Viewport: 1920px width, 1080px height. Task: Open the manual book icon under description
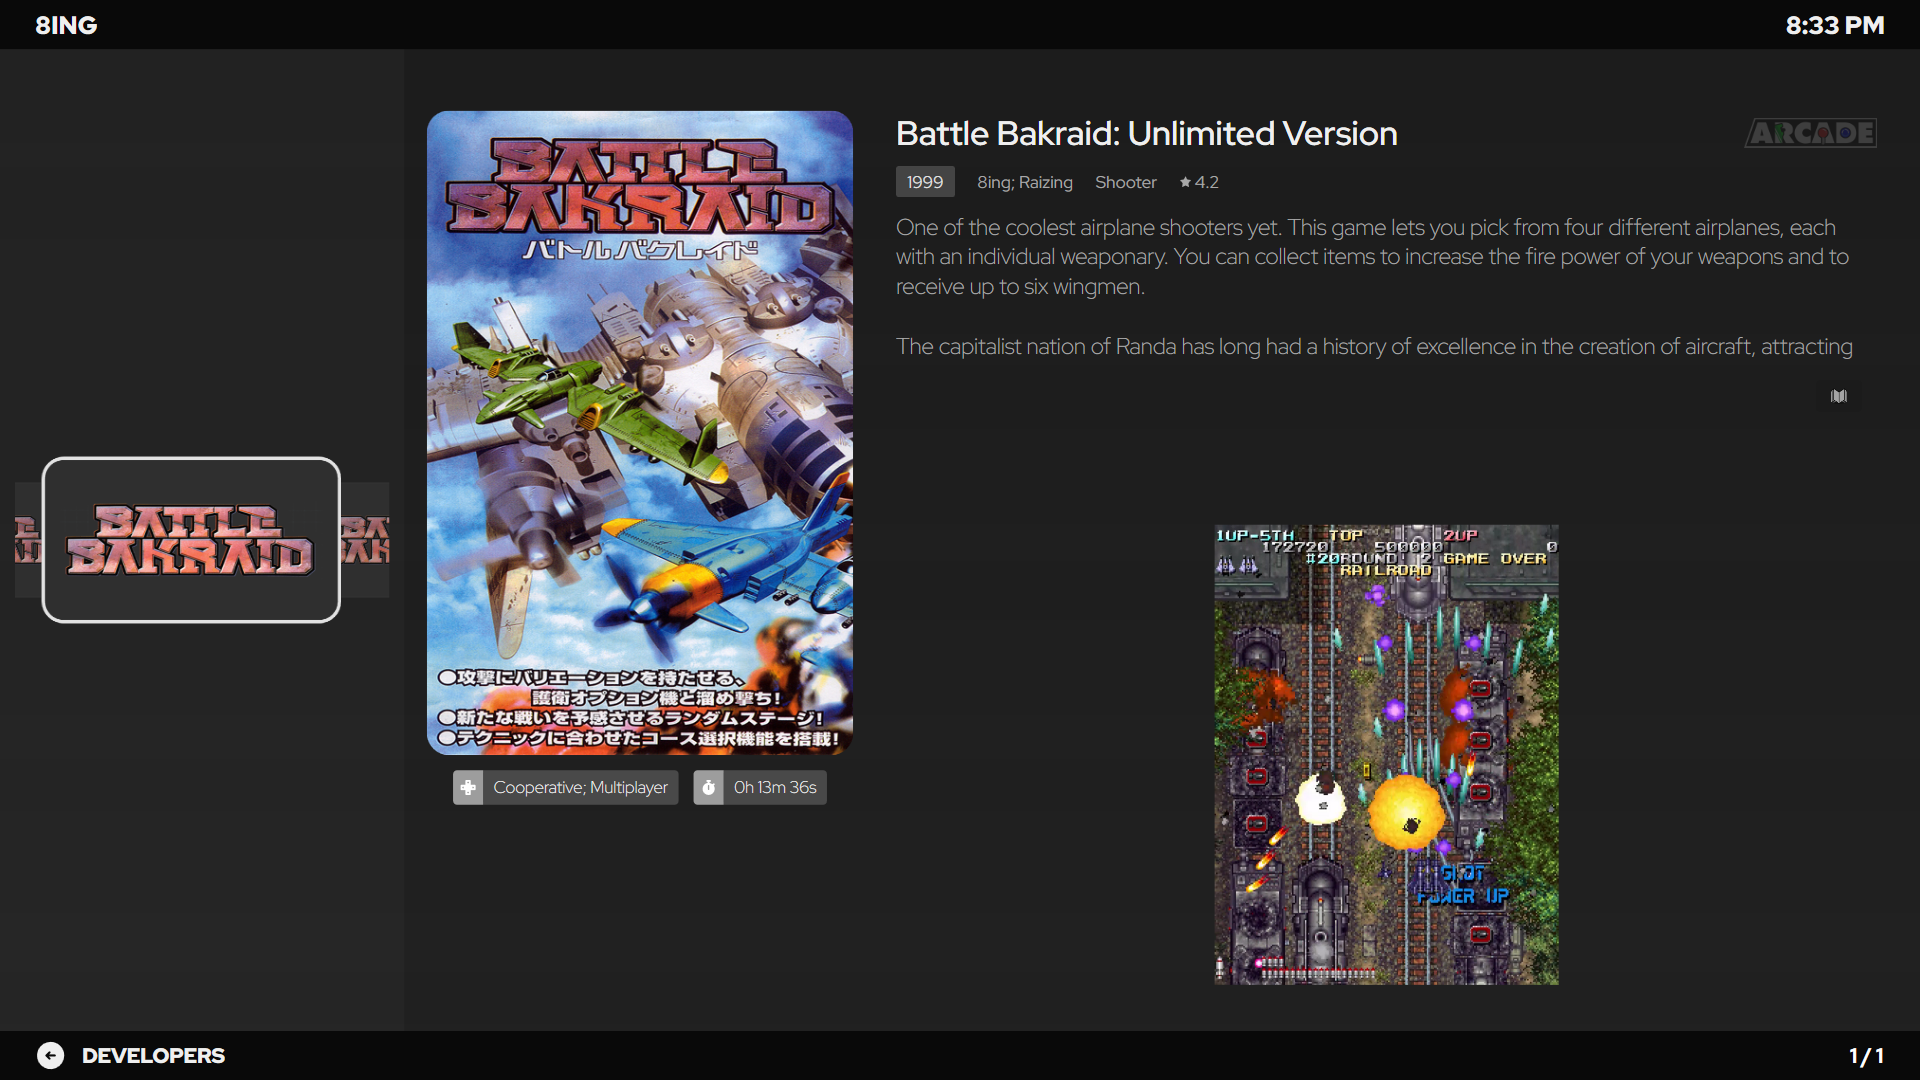[x=1838, y=396]
